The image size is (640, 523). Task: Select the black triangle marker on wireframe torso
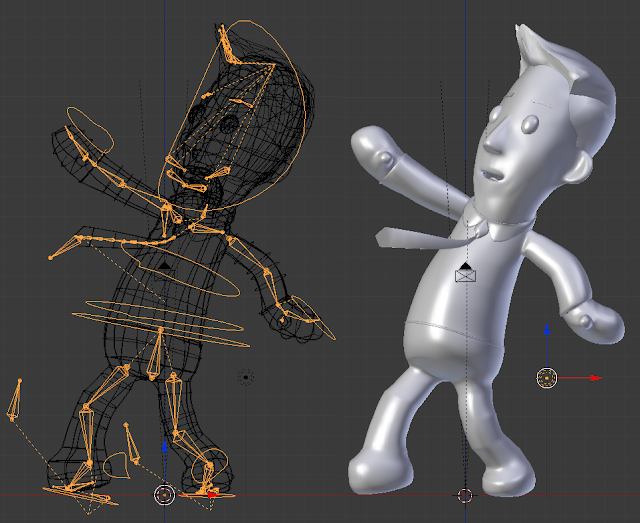pyautogui.click(x=164, y=265)
